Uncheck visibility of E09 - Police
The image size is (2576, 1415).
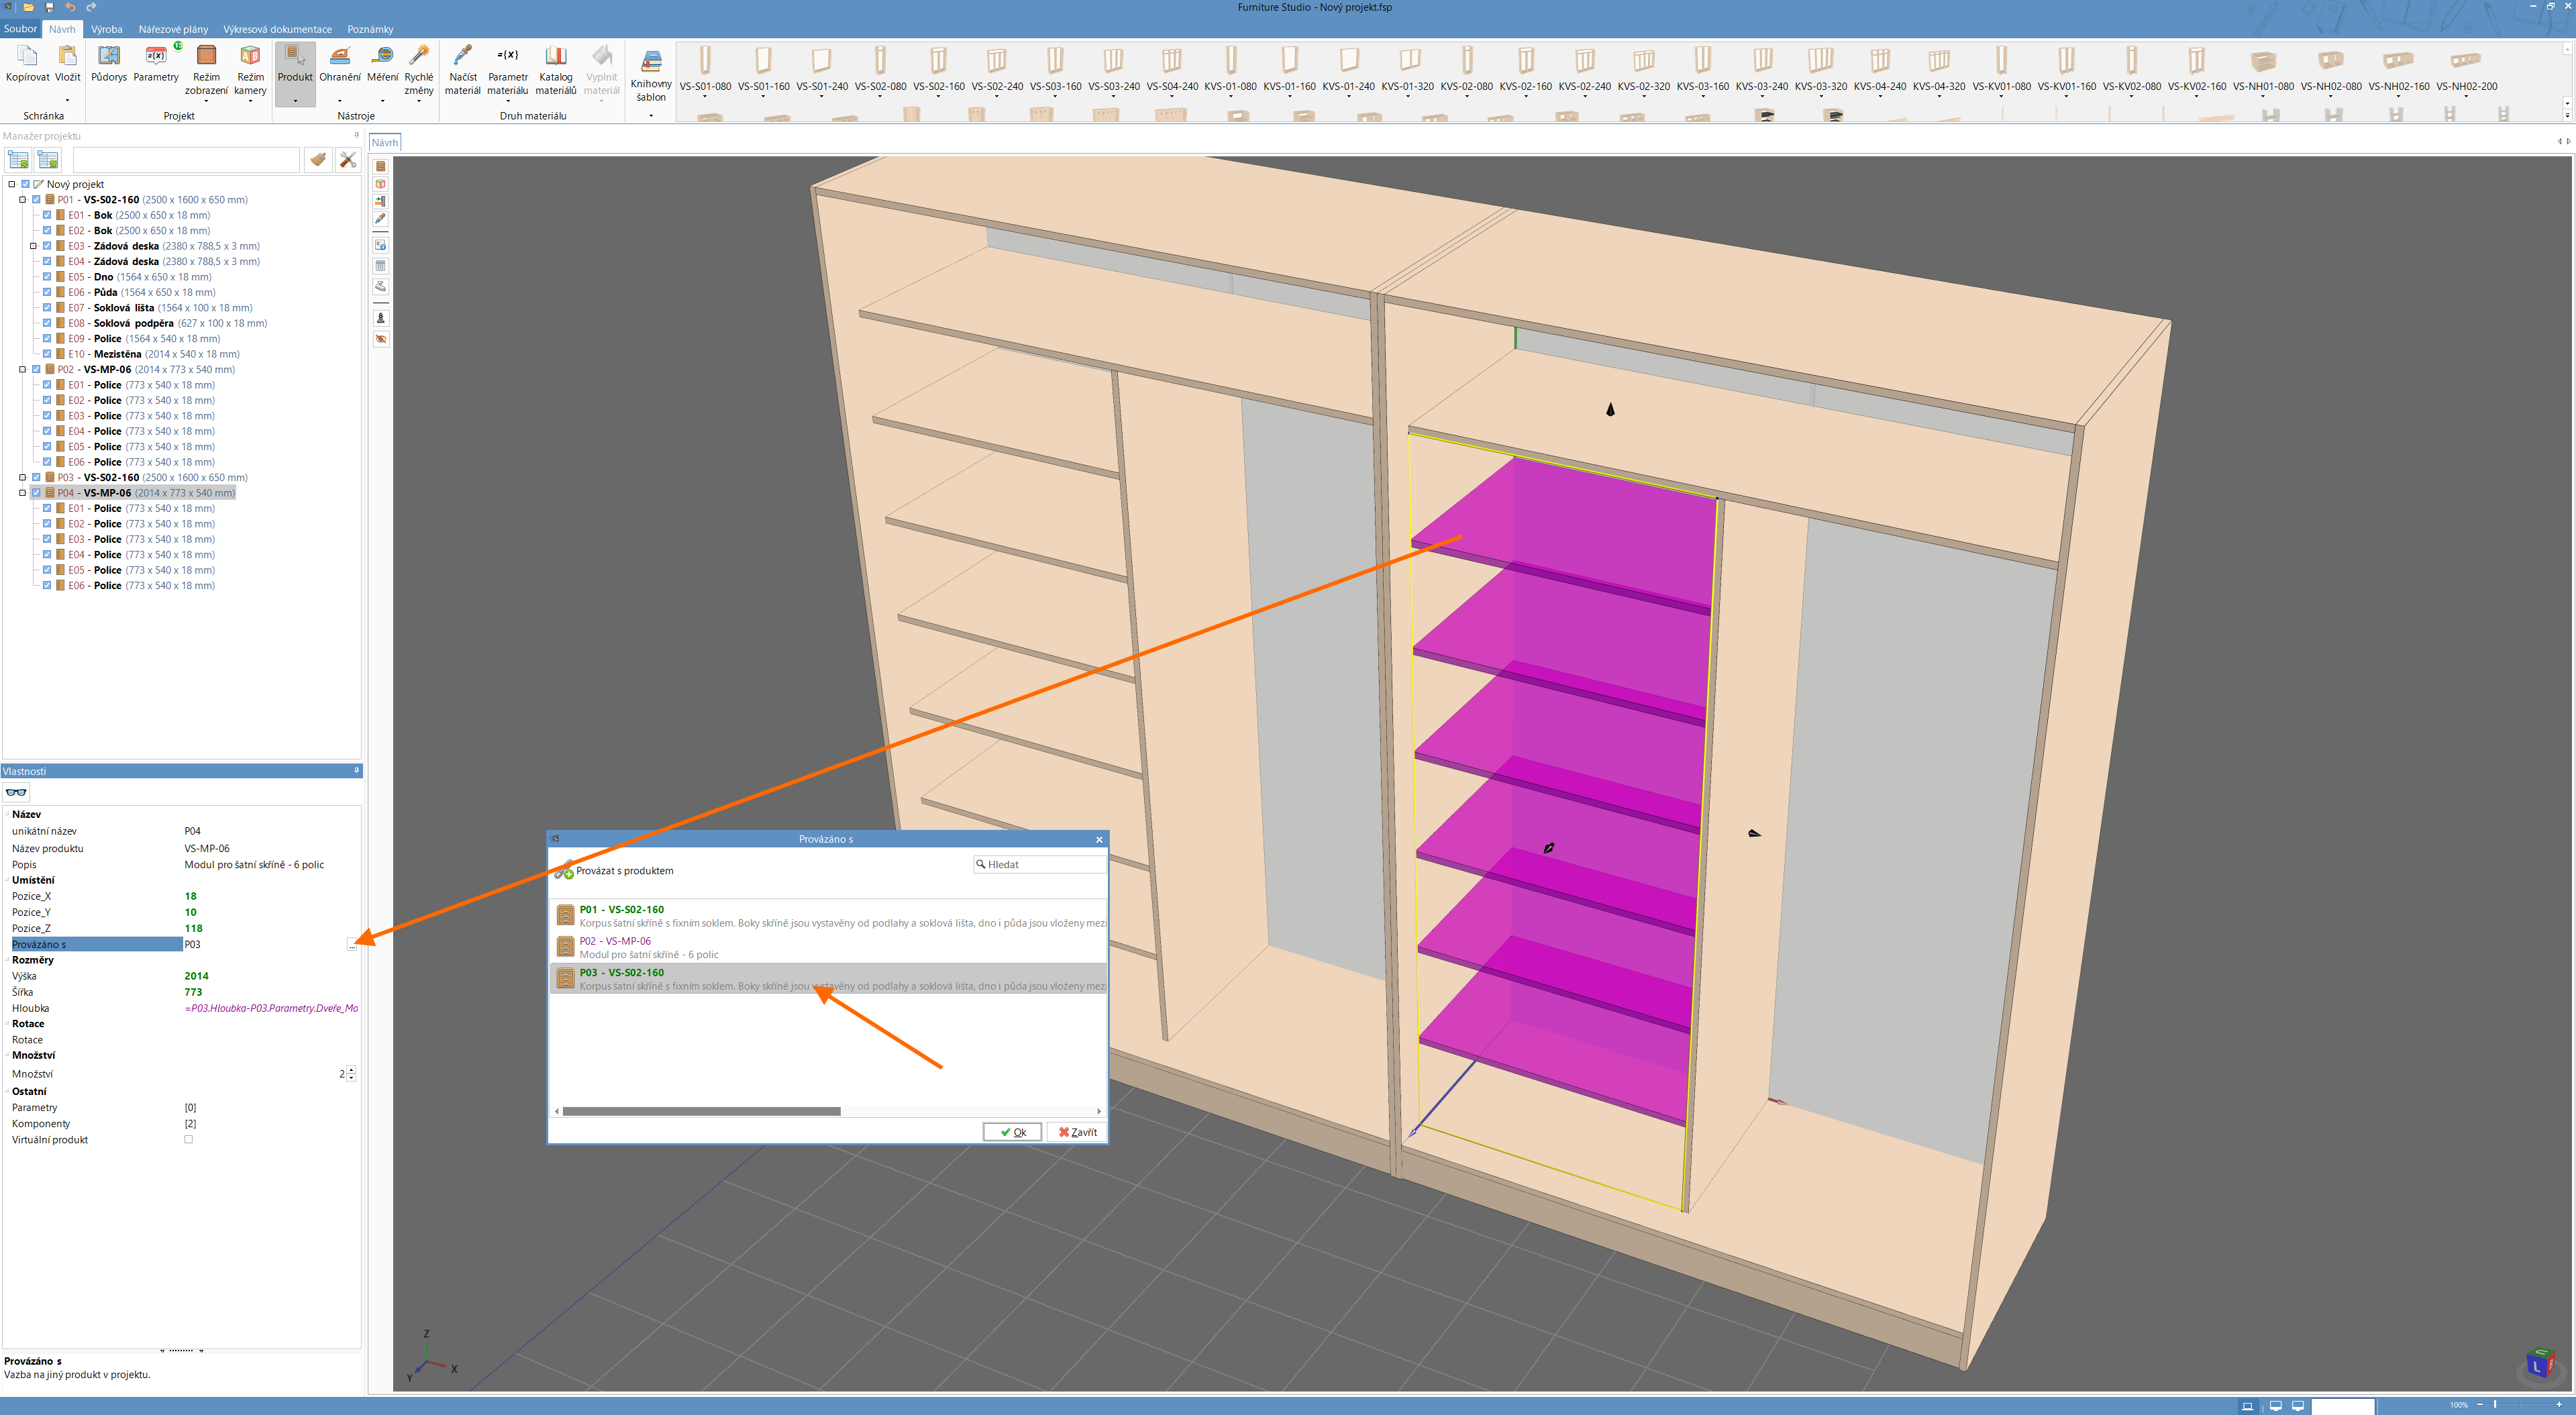tap(47, 339)
